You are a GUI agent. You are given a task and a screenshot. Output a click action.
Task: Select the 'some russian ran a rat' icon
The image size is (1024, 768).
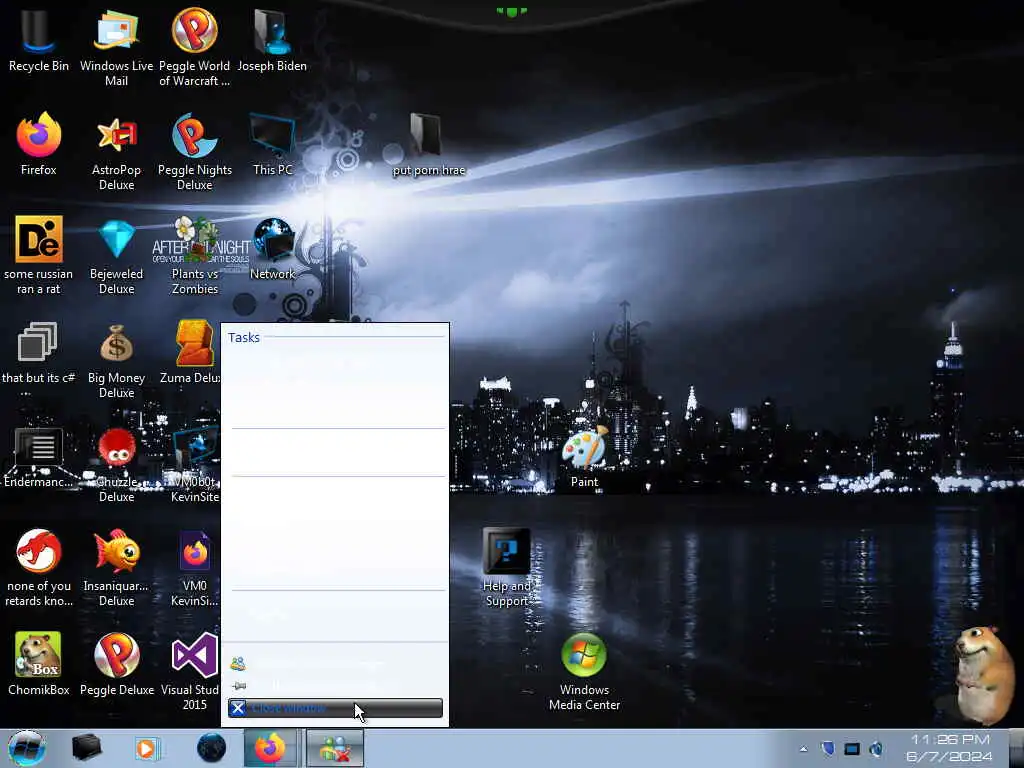pyautogui.click(x=39, y=255)
